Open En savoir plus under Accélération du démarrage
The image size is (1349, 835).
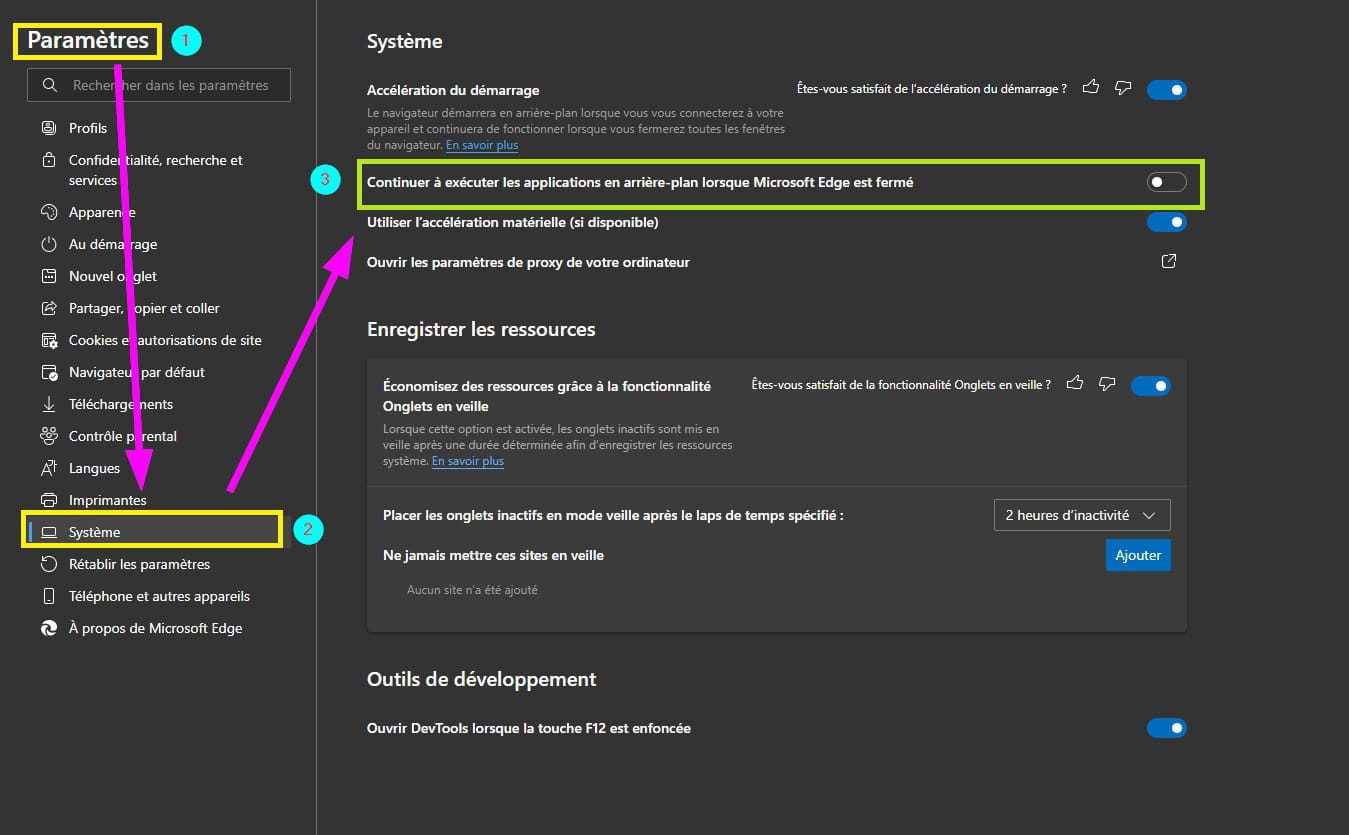482,145
